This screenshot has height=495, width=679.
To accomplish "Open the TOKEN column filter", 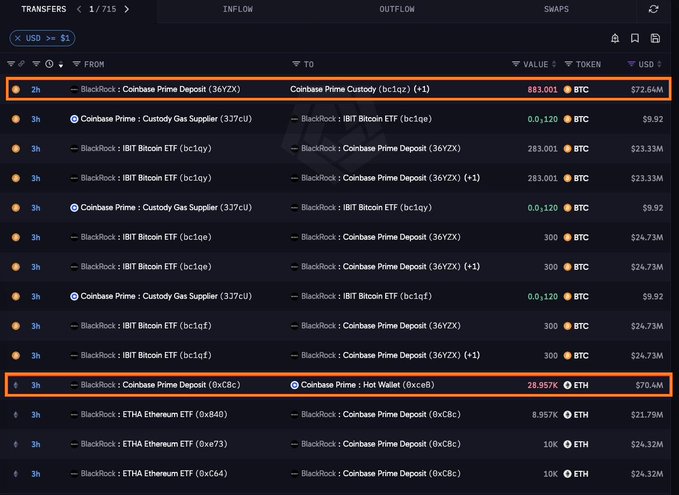I will 569,64.
